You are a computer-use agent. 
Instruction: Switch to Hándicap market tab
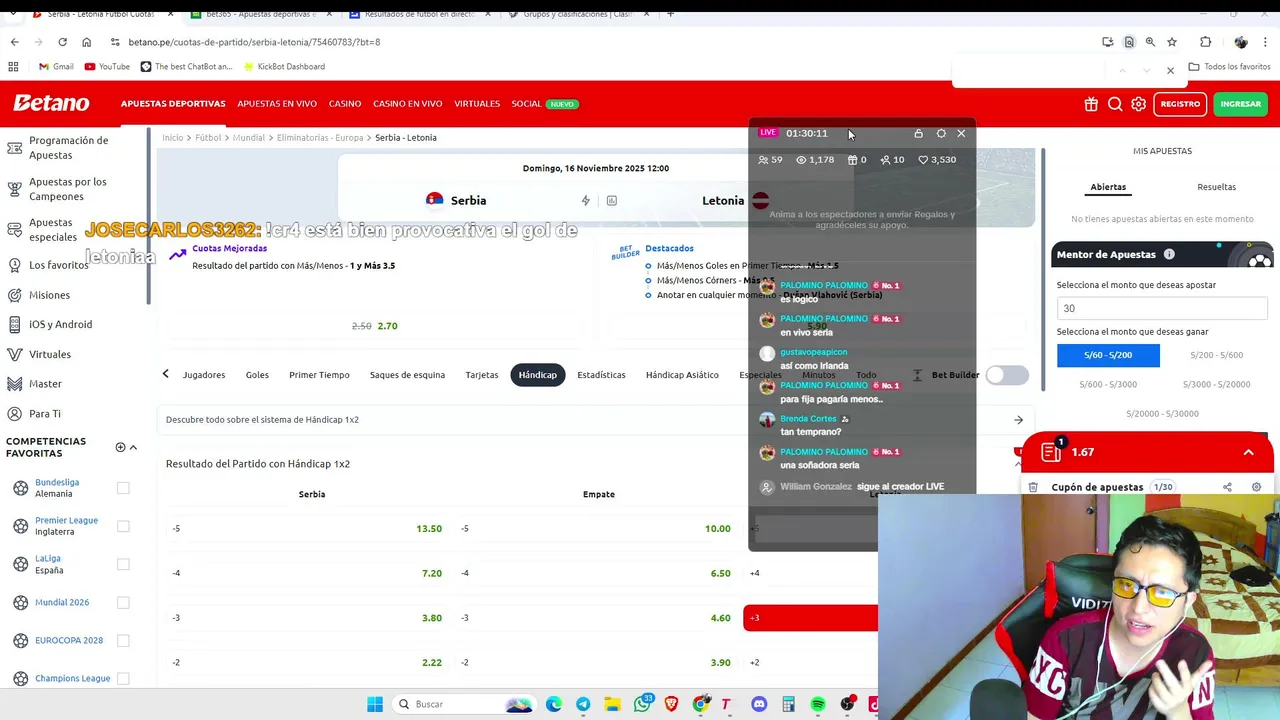[537, 375]
